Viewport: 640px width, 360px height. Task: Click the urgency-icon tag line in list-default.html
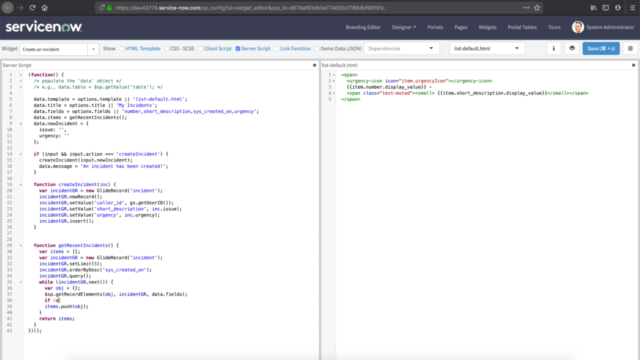[x=419, y=81]
